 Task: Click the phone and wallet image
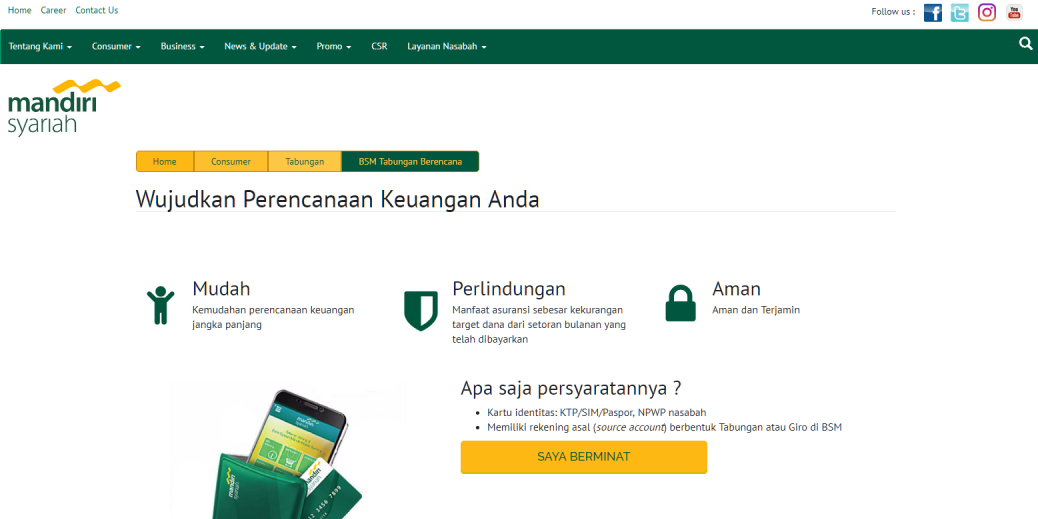coord(288,453)
